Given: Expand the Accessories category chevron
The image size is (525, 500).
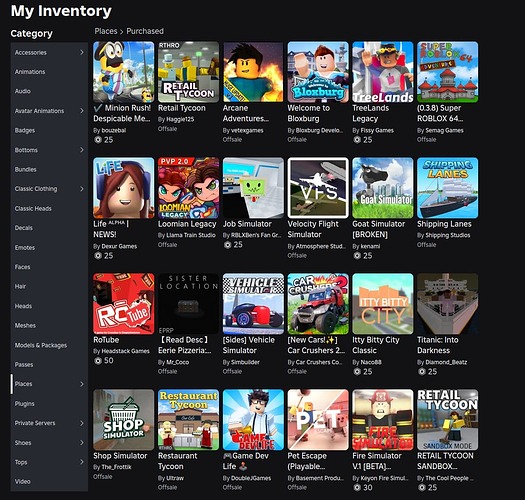Looking at the screenshot, I should [x=82, y=52].
